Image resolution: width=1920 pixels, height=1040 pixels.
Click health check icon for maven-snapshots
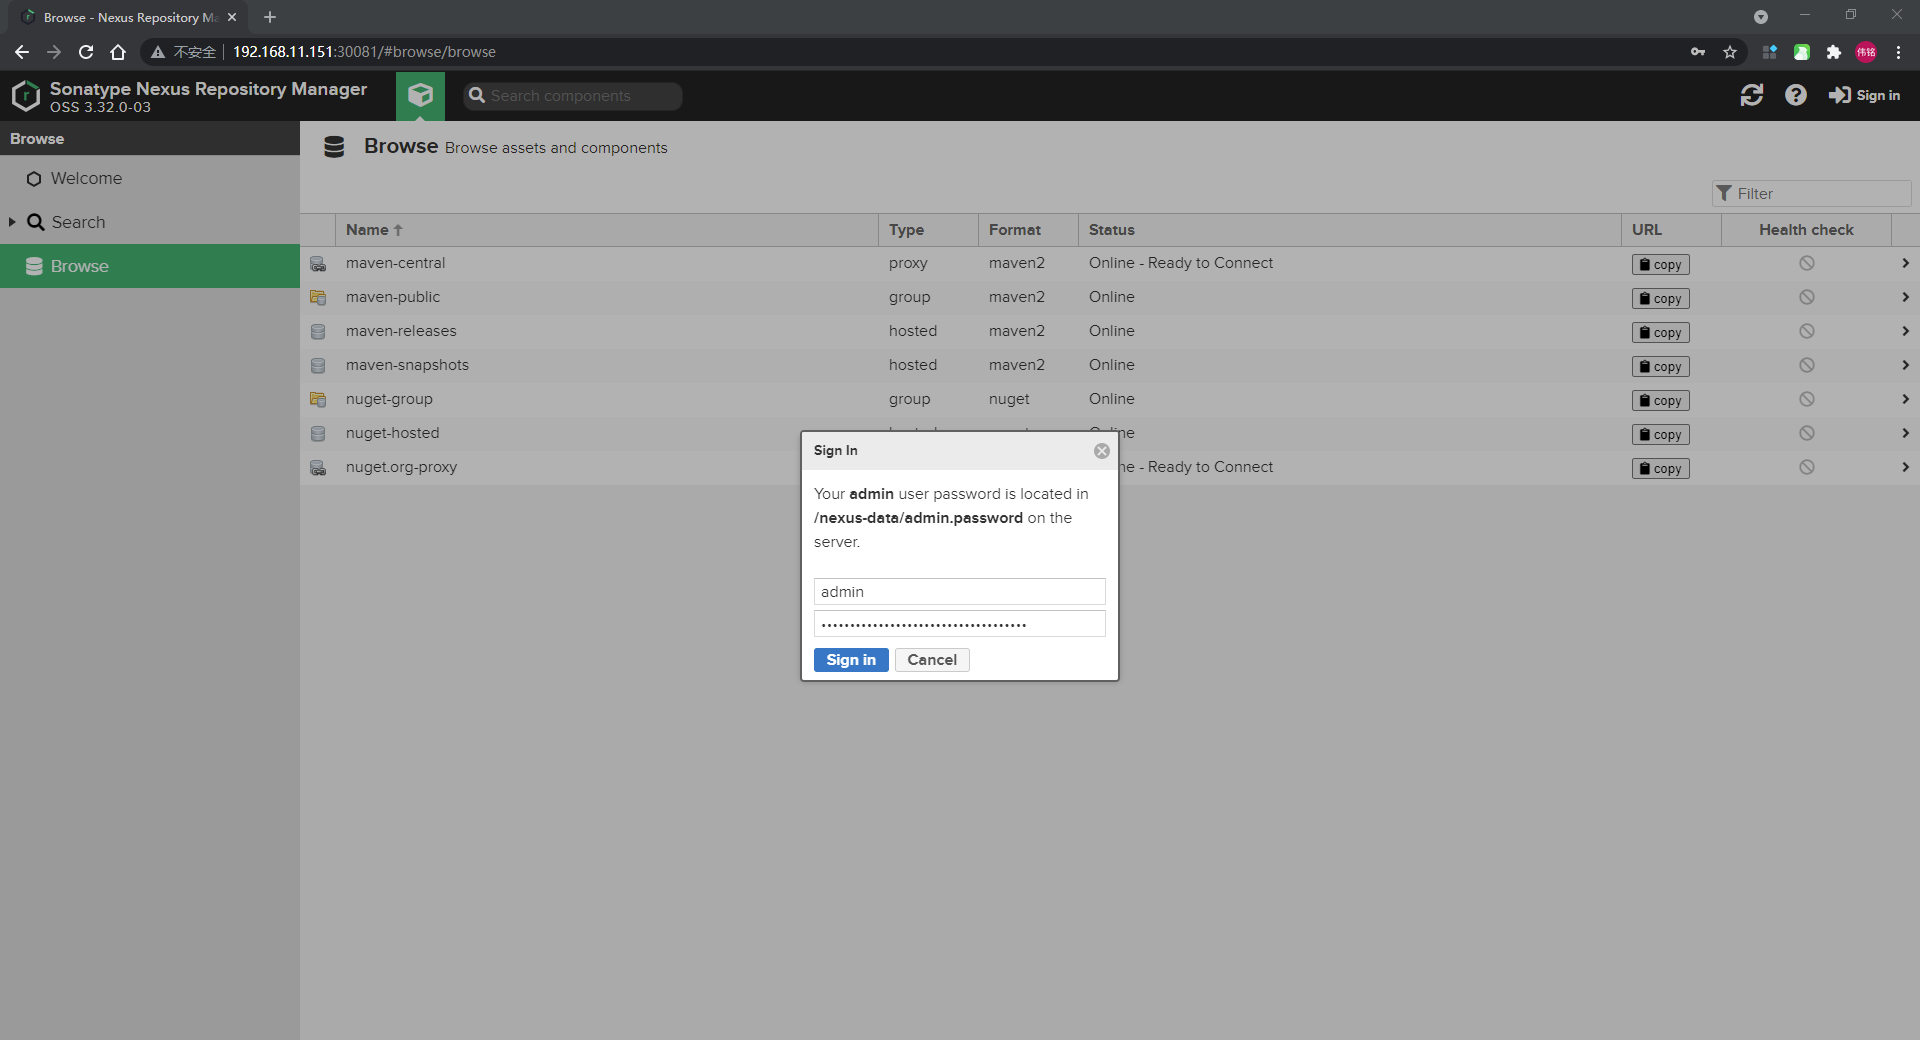point(1806,365)
